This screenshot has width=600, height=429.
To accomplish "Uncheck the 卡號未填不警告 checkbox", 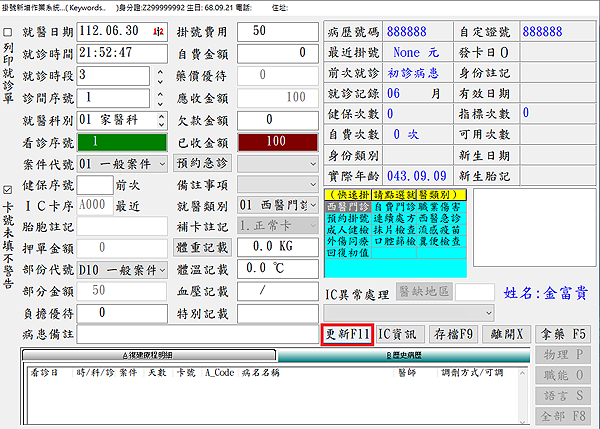I will click(9, 188).
